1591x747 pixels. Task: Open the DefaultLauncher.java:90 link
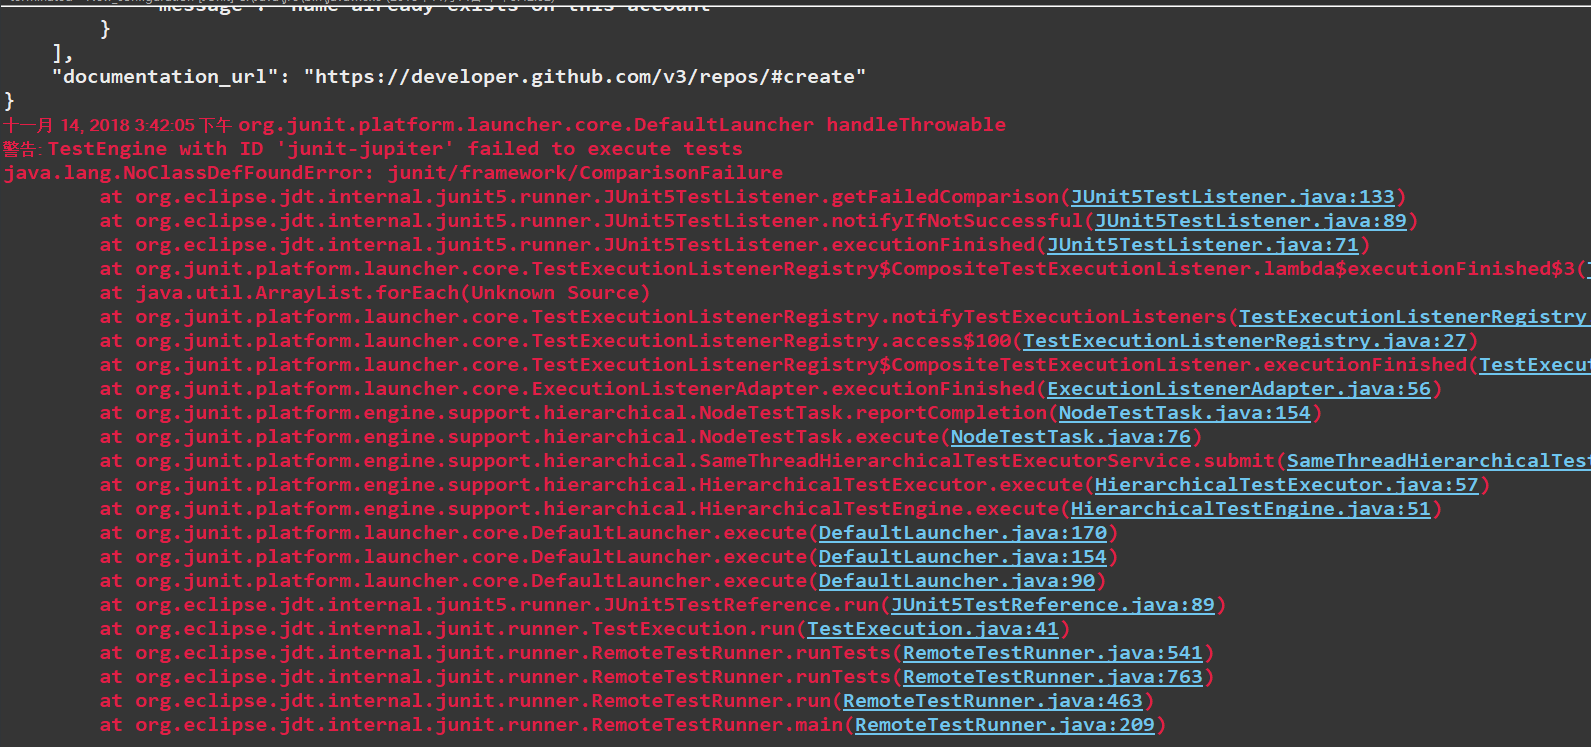(x=956, y=581)
